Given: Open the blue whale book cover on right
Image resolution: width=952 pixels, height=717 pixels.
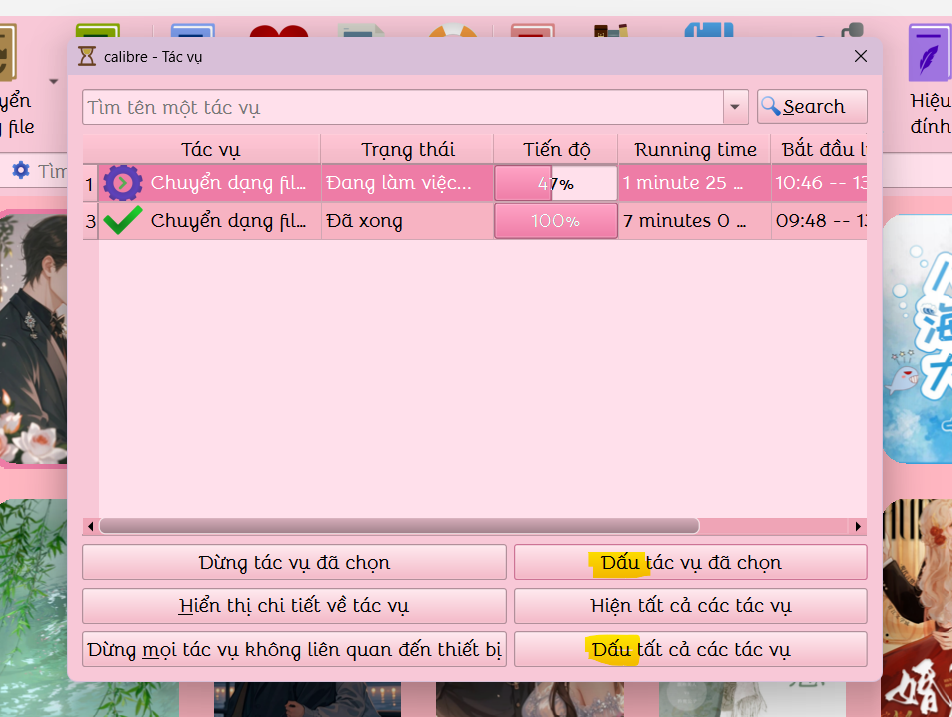Looking at the screenshot, I should [917, 339].
